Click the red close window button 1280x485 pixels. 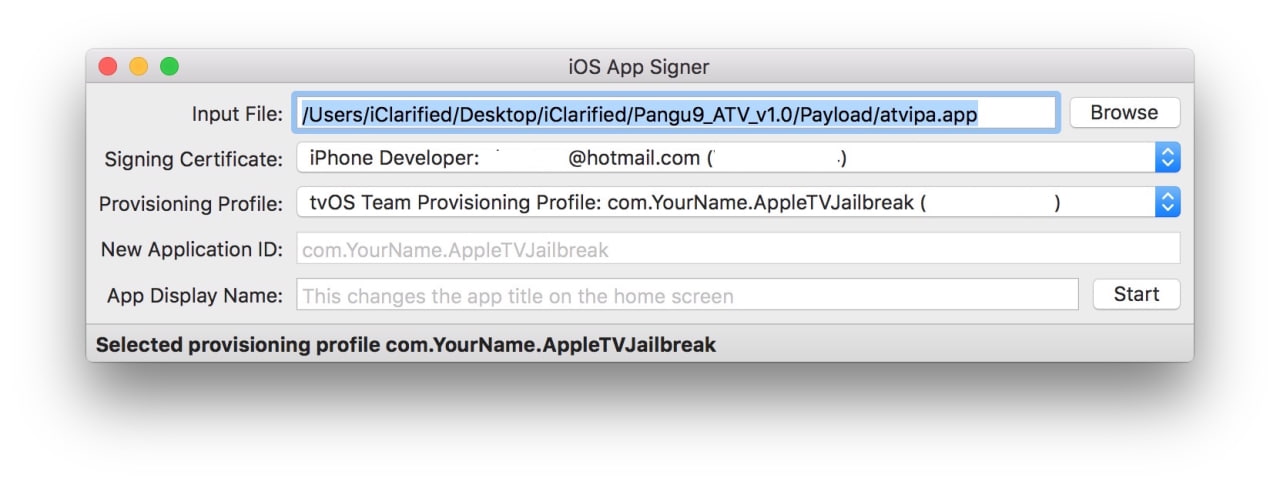[x=108, y=67]
